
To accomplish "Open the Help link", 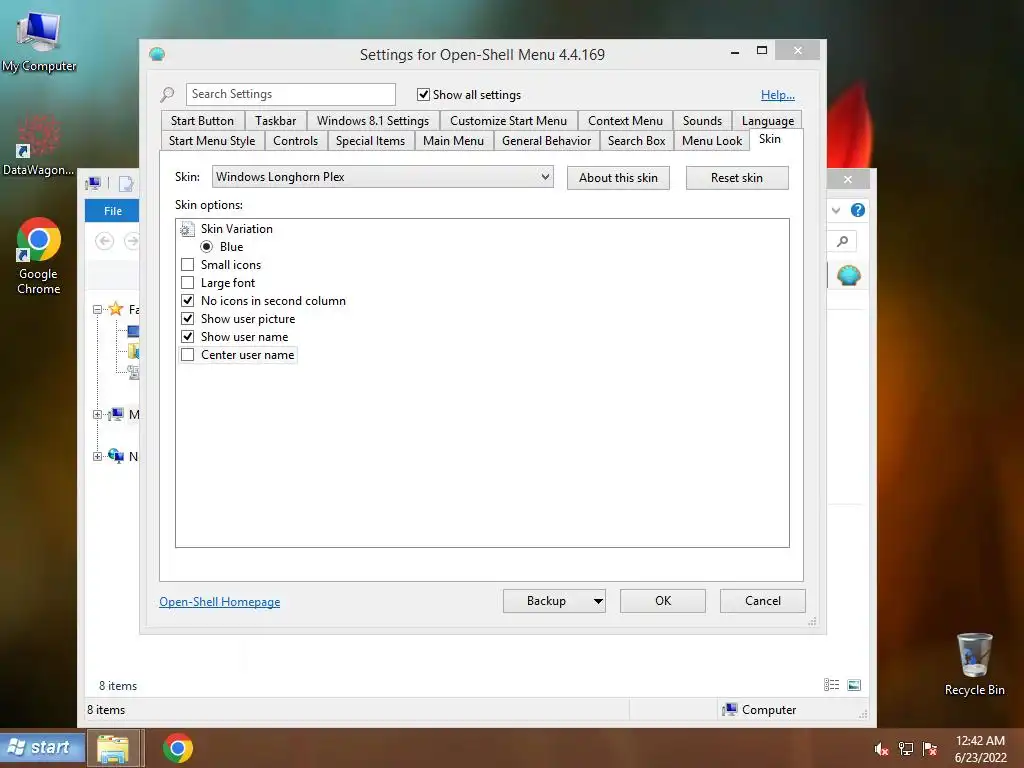I will [778, 95].
